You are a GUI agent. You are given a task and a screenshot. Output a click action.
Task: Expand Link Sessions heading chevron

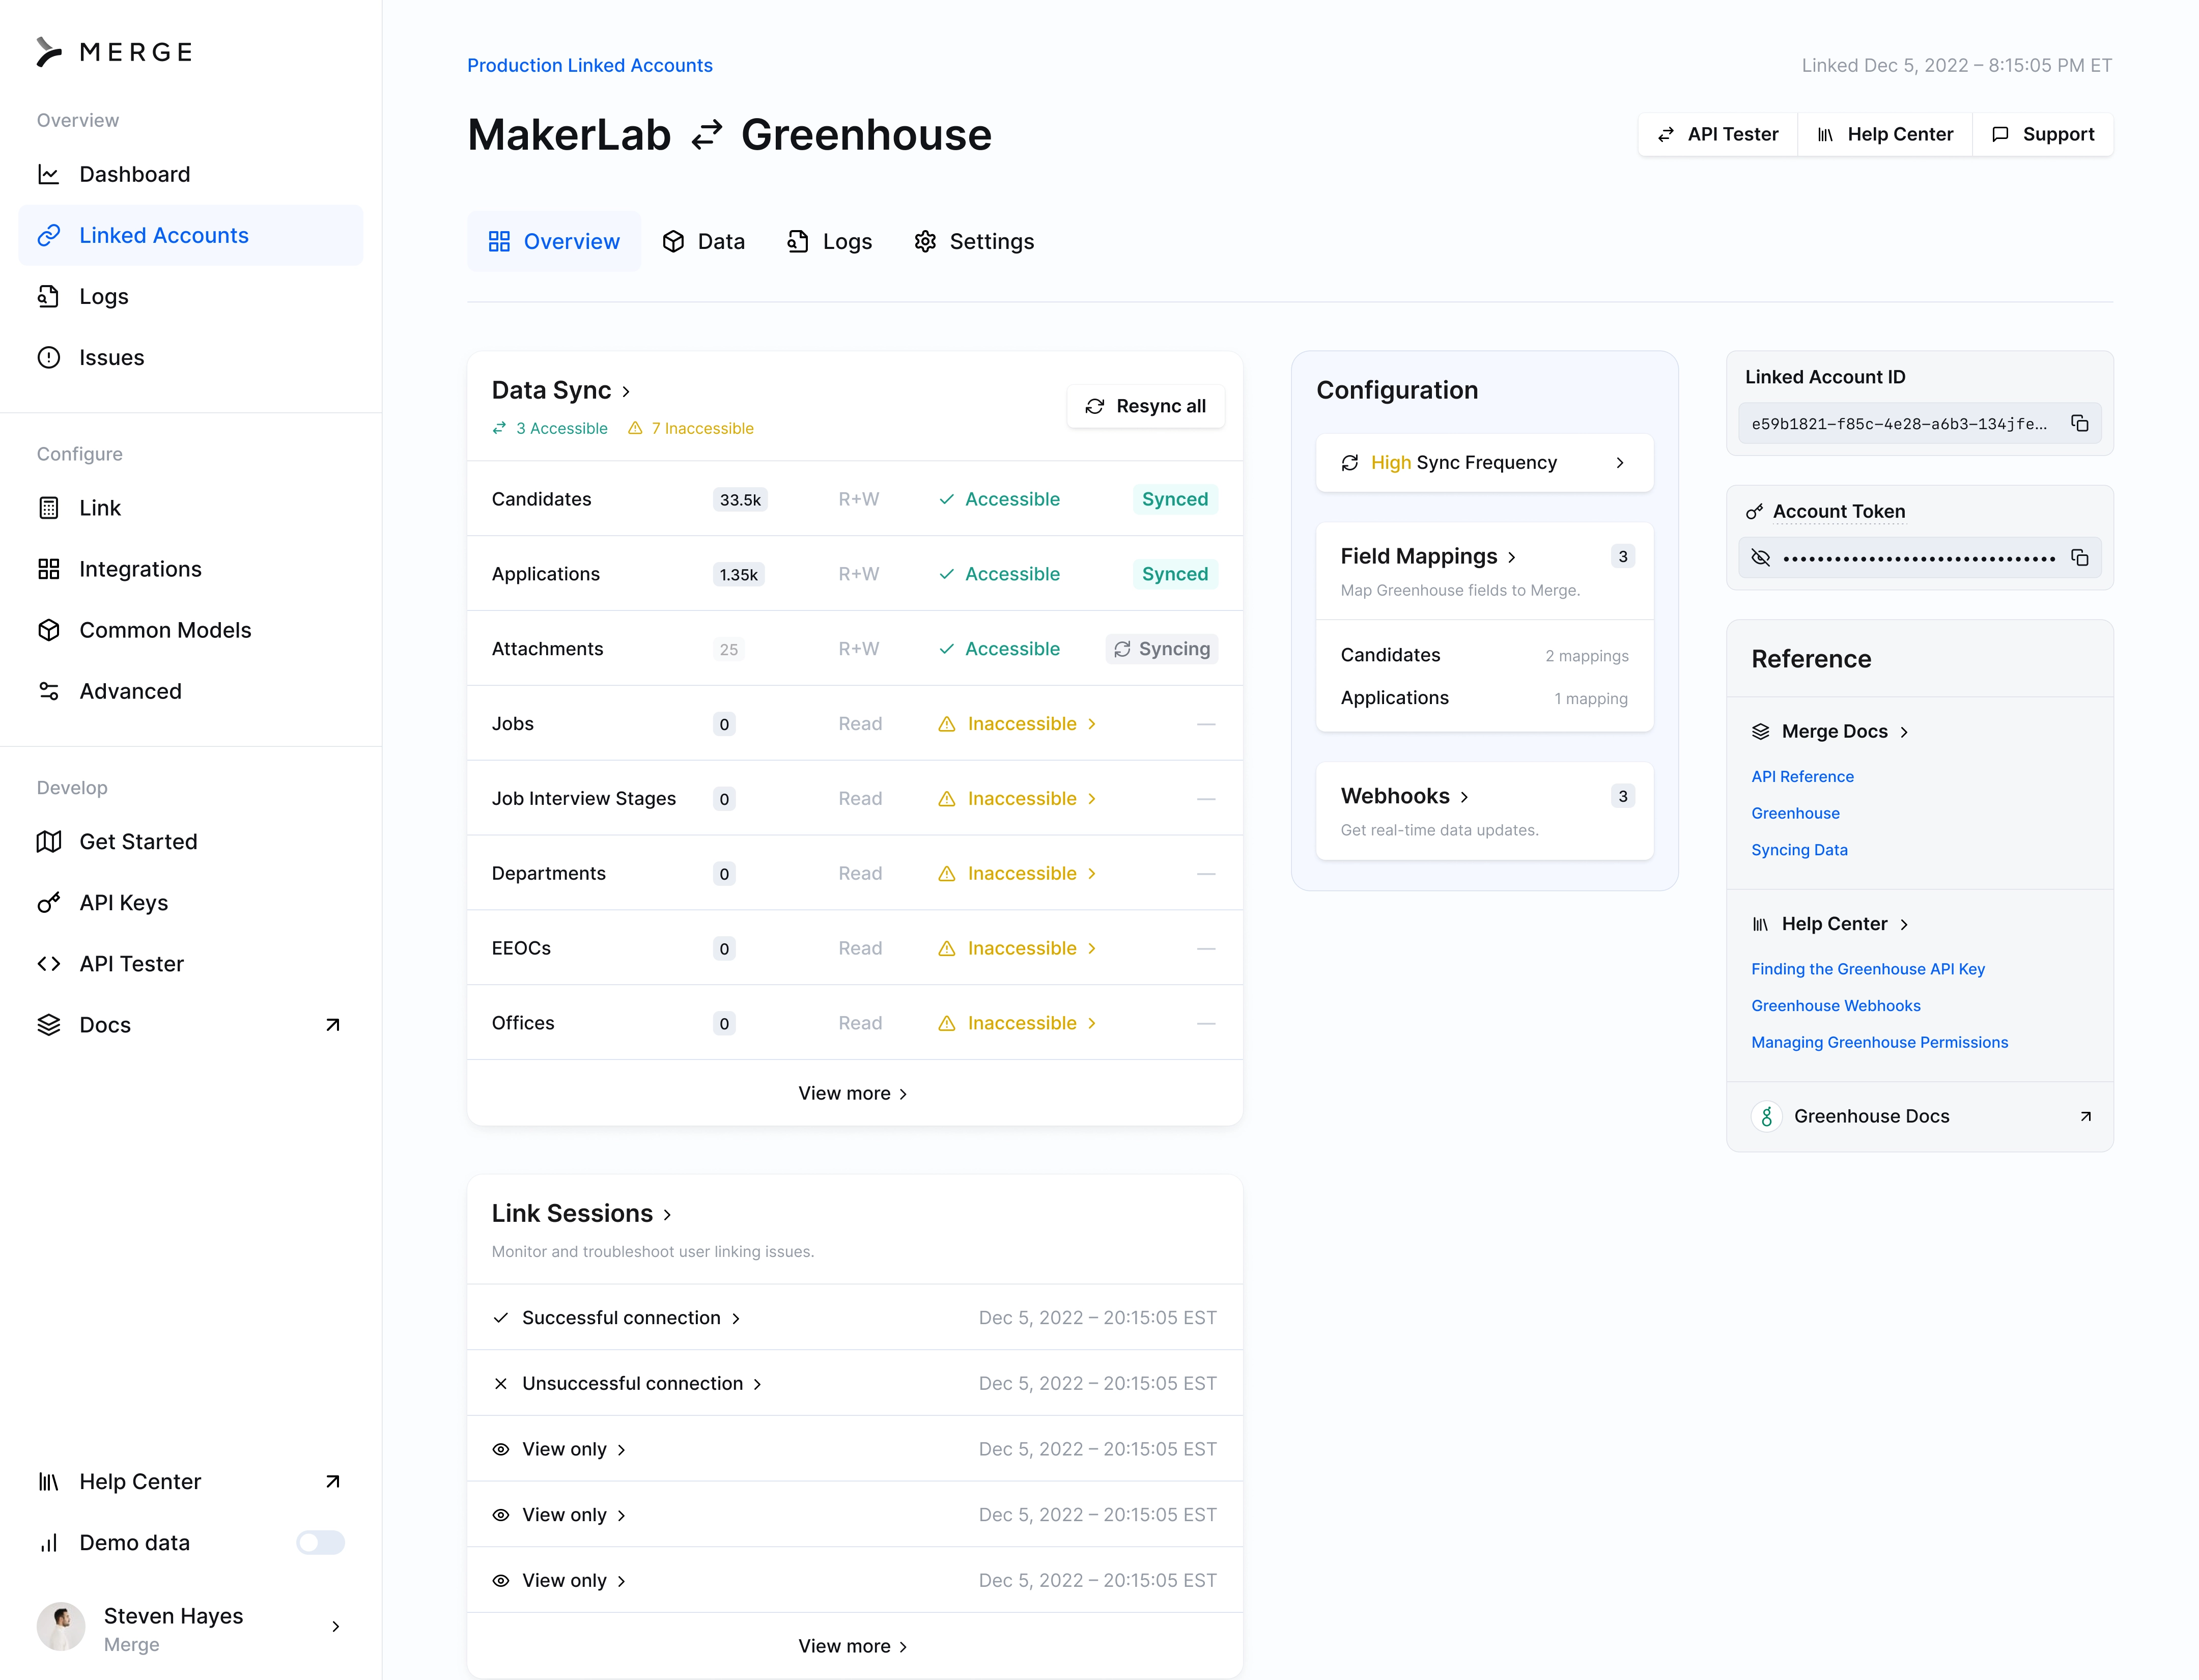pyautogui.click(x=667, y=1214)
